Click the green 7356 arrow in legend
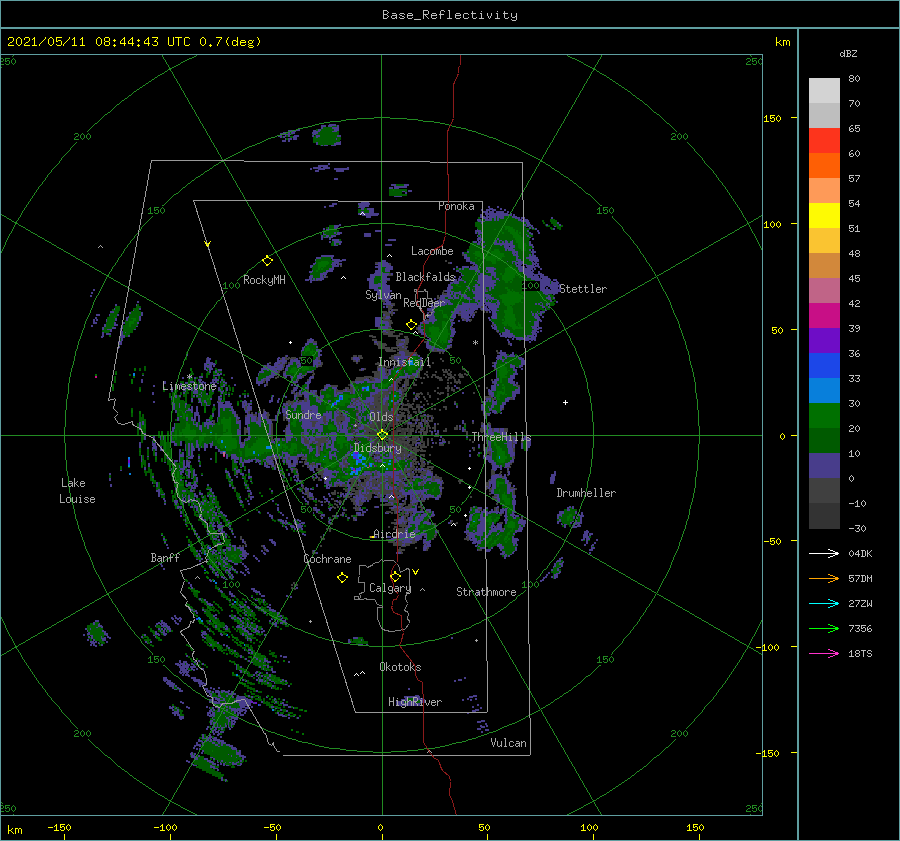Screen dimensions: 900x841 (824, 629)
